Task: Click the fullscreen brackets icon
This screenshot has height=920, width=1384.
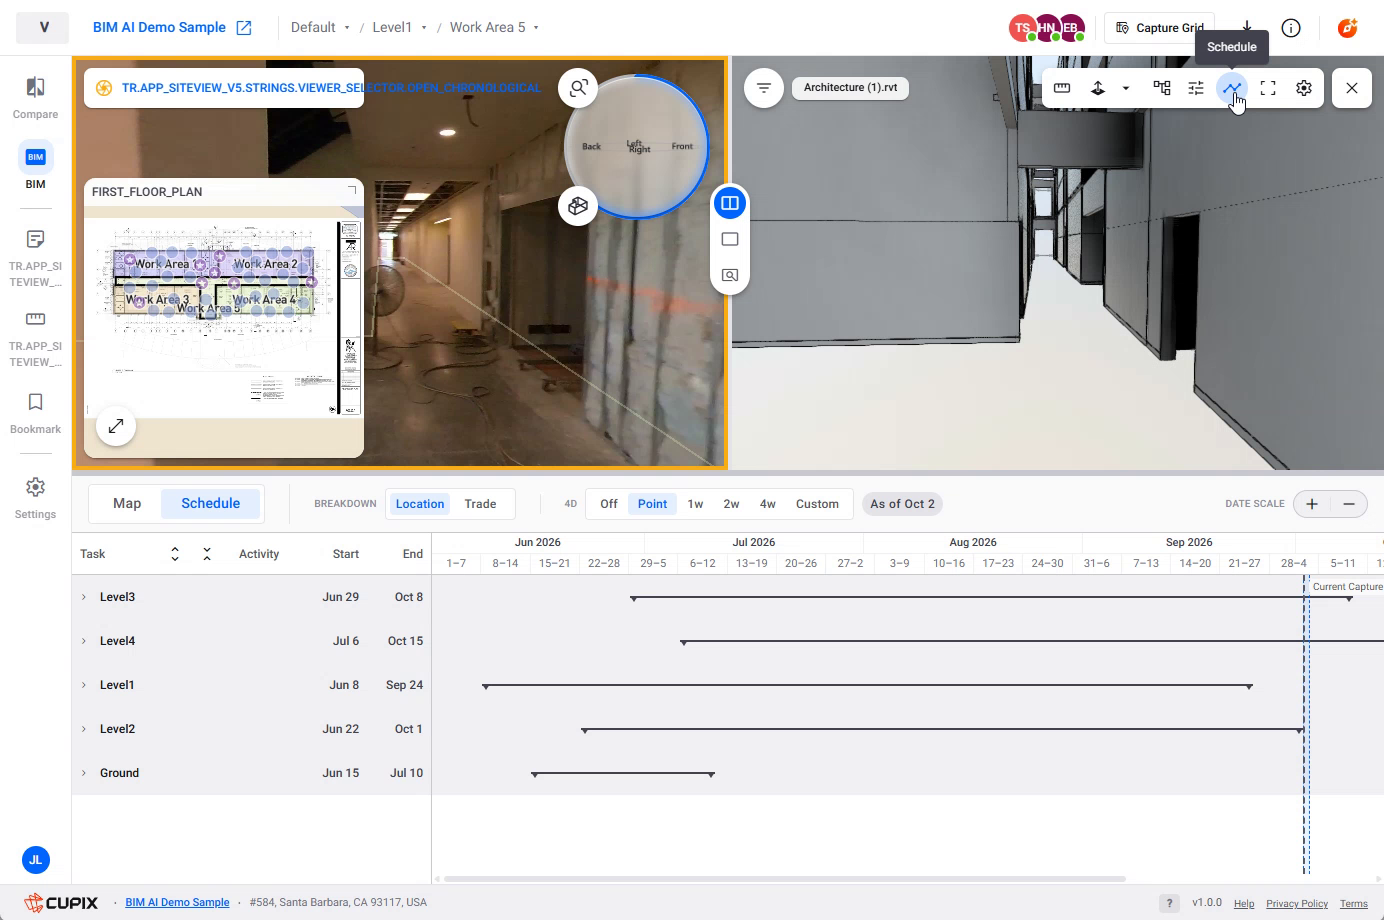Action: point(1268,88)
